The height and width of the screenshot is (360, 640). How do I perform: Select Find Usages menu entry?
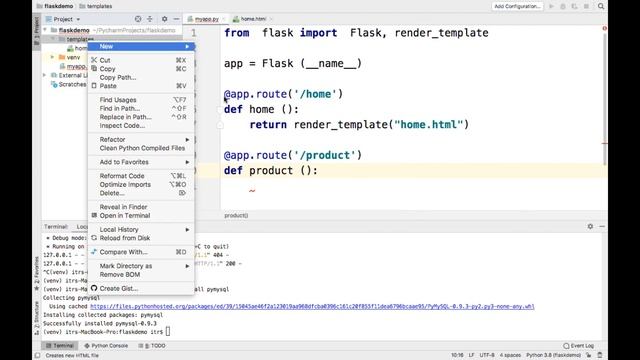point(141,100)
